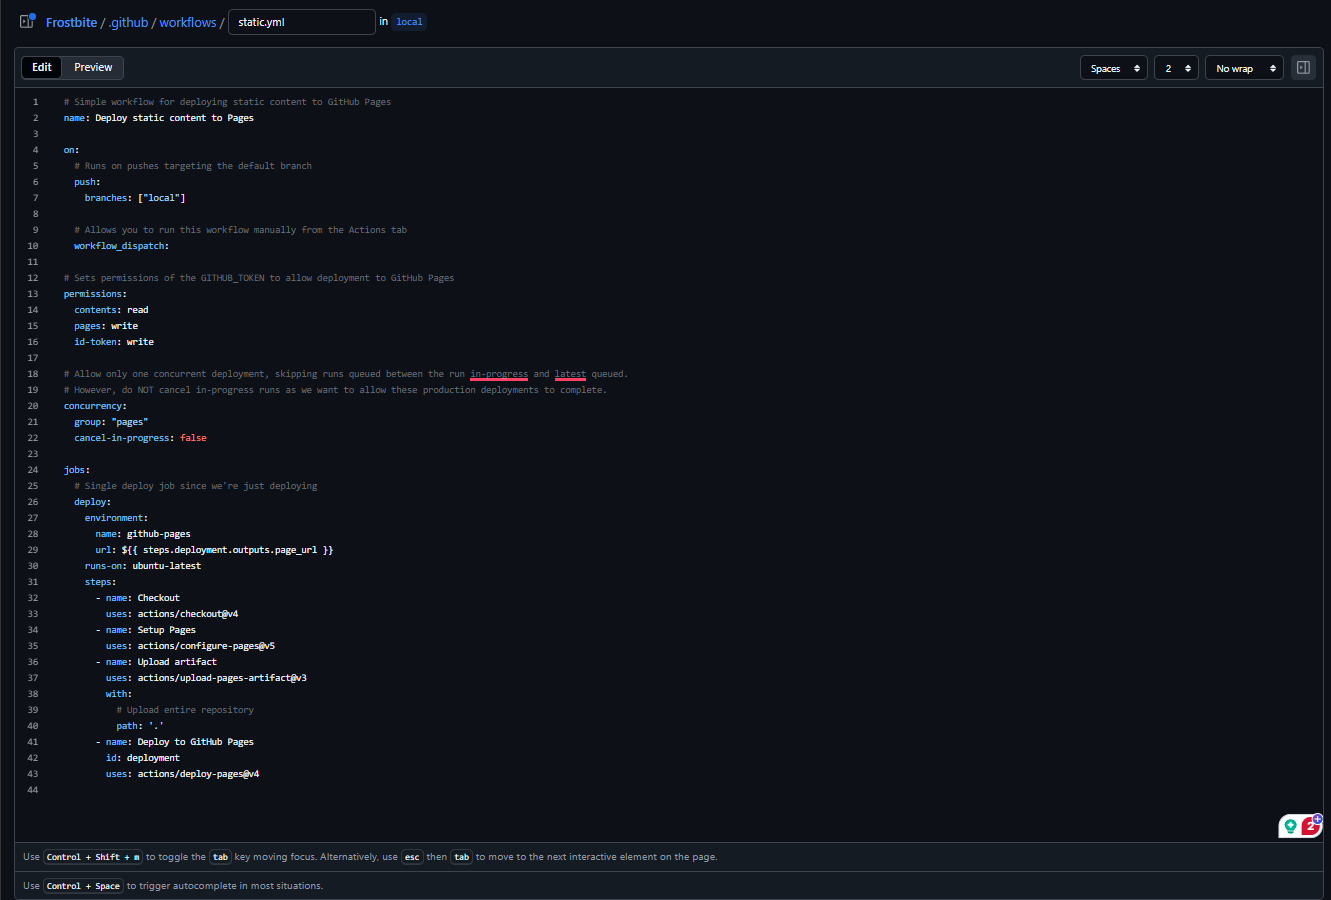The height and width of the screenshot is (900, 1331).
Task: Click the 'steps:' line
Action: click(x=100, y=582)
